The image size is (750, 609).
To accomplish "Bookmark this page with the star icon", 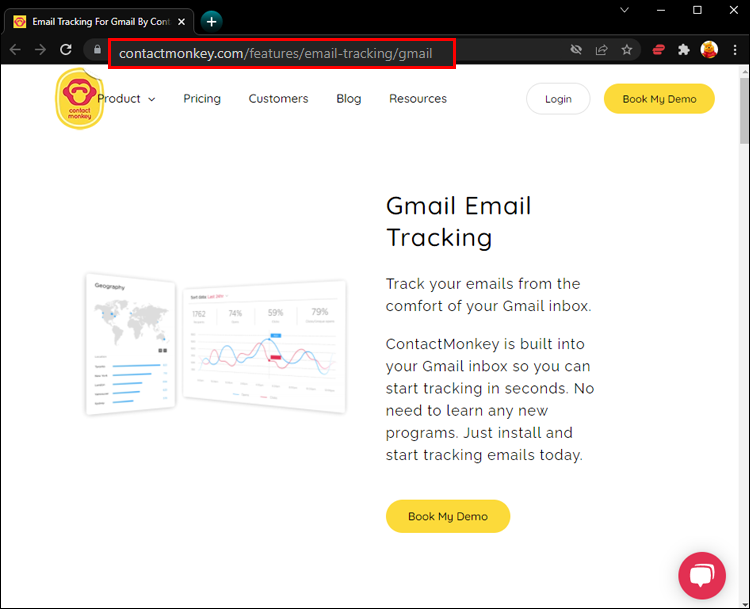I will click(x=627, y=50).
